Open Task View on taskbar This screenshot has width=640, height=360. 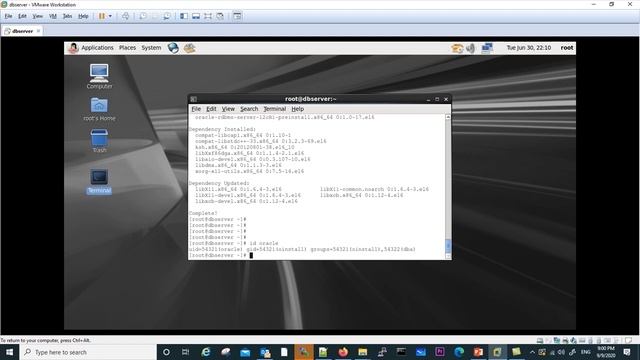pyautogui.click(x=185, y=352)
